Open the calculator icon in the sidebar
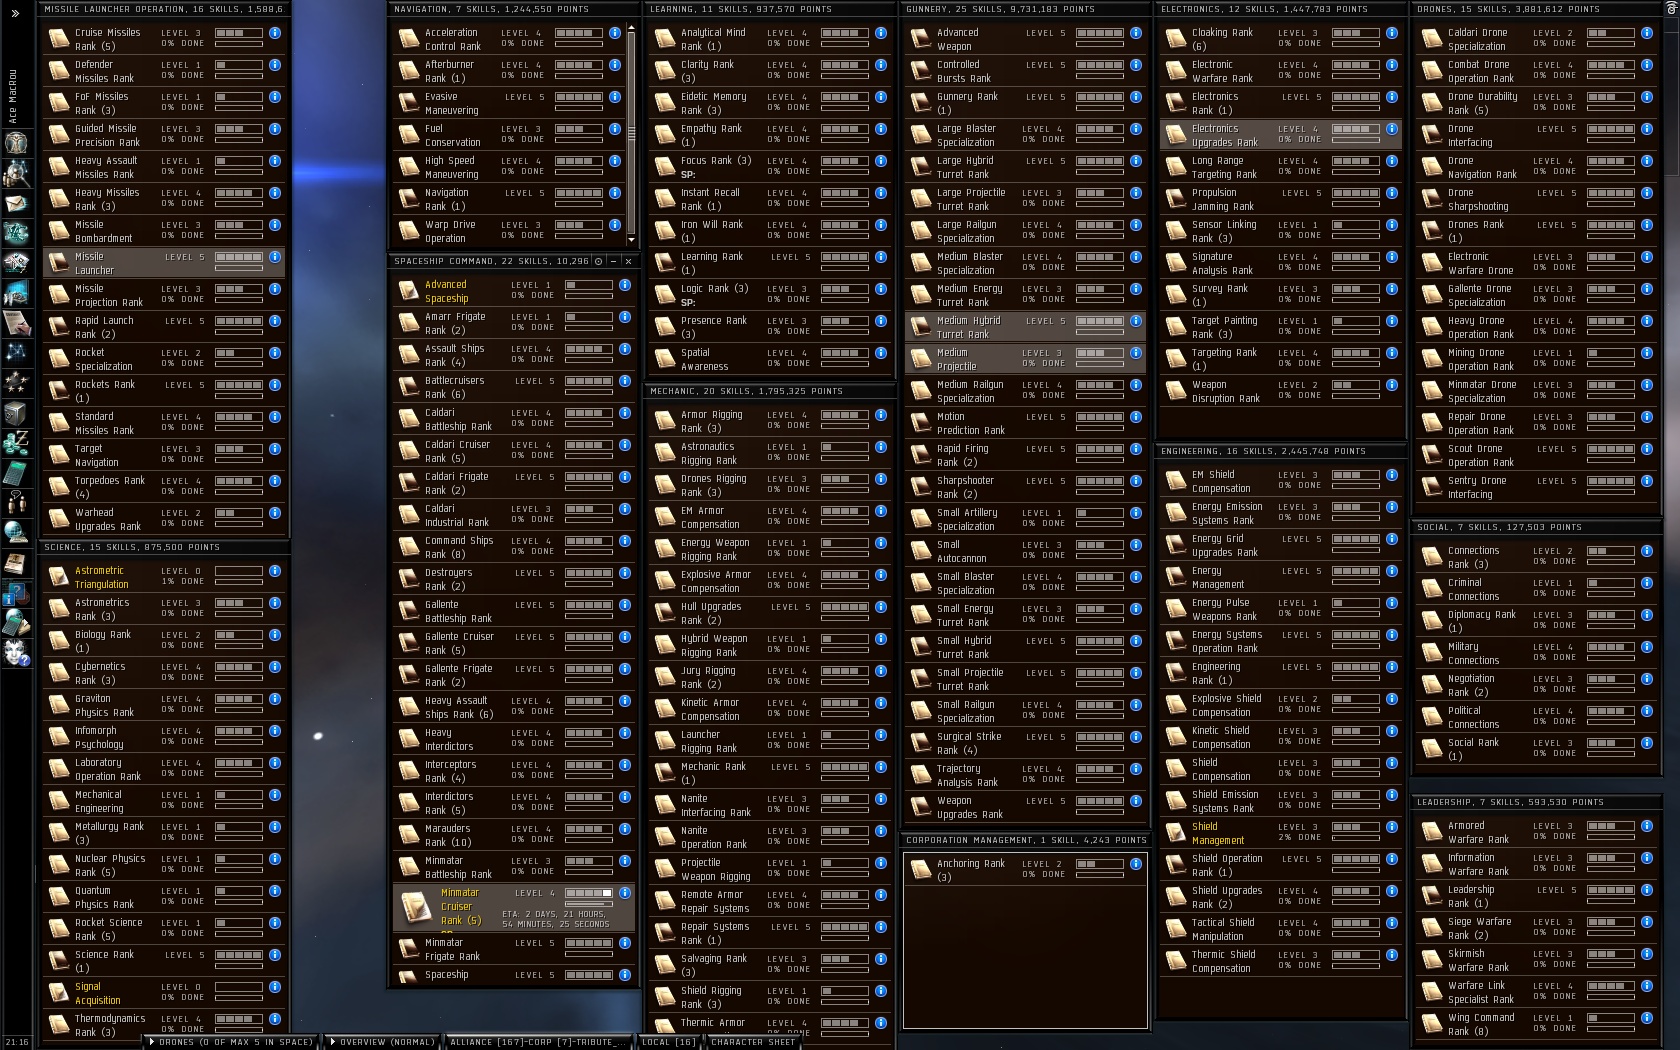The height and width of the screenshot is (1050, 1680). (15, 473)
